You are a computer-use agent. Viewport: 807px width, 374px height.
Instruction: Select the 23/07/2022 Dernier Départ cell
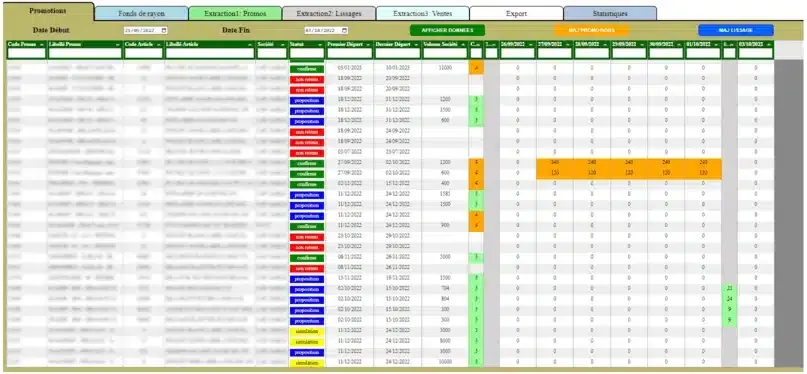(x=397, y=152)
